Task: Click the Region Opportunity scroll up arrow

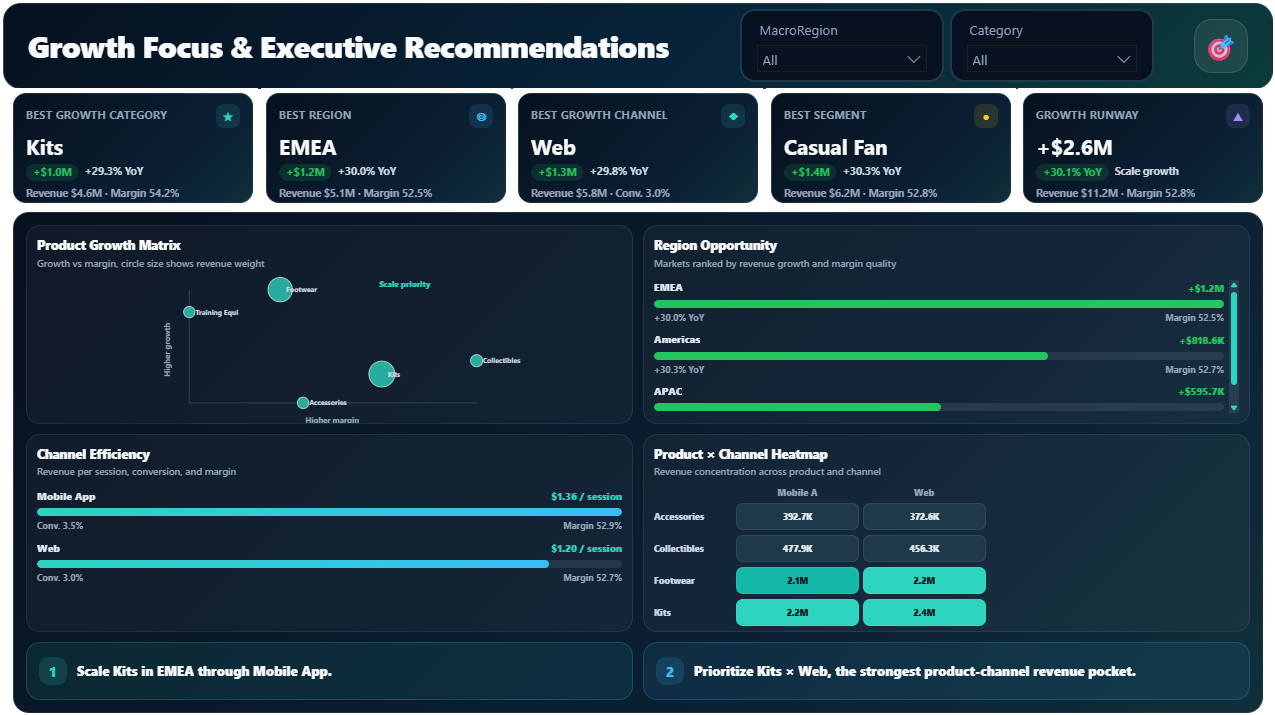Action: tap(1233, 285)
